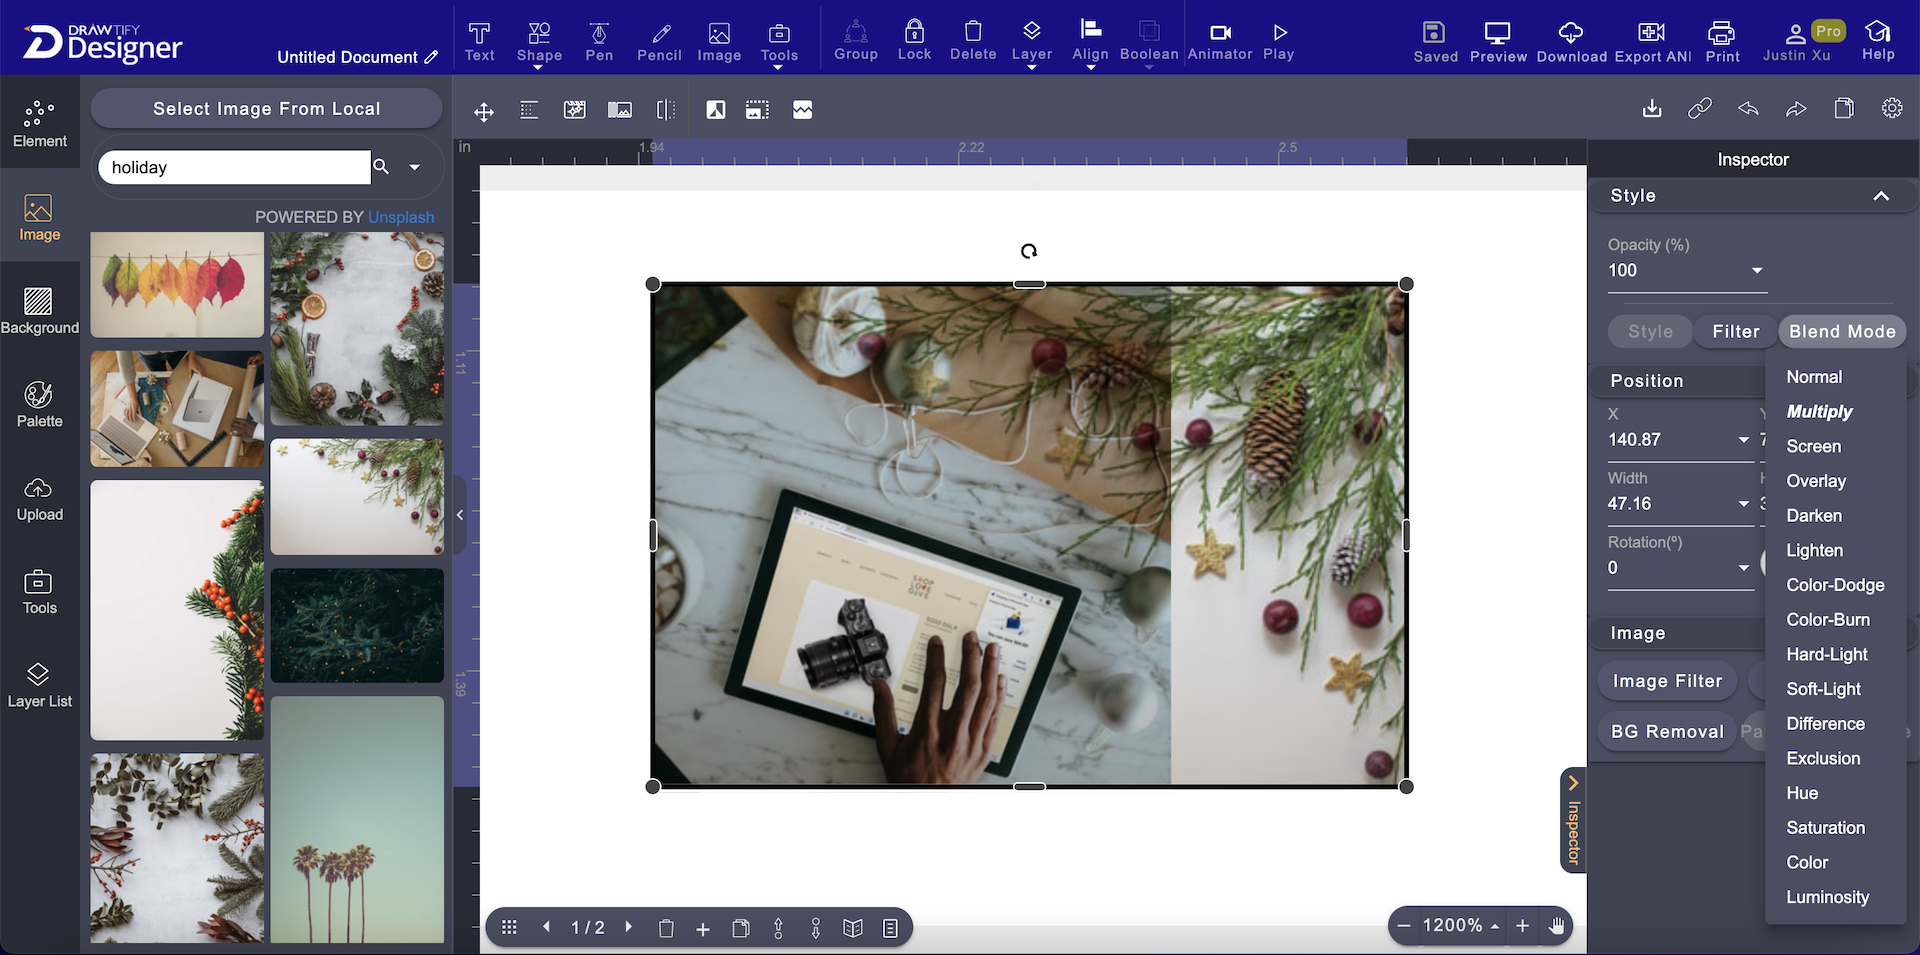Screen dimensions: 1920x955
Task: Open the Width value dropdown
Action: coord(1744,504)
